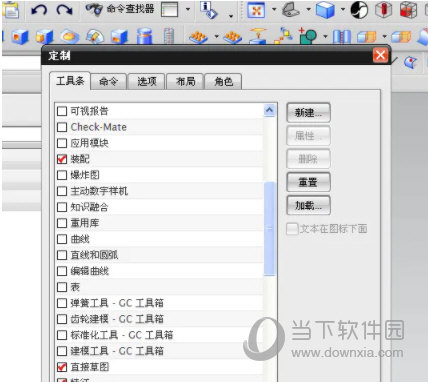The height and width of the screenshot is (382, 428).
Task: Enable the 可视报告 toolbar checkbox
Action: coord(62,111)
